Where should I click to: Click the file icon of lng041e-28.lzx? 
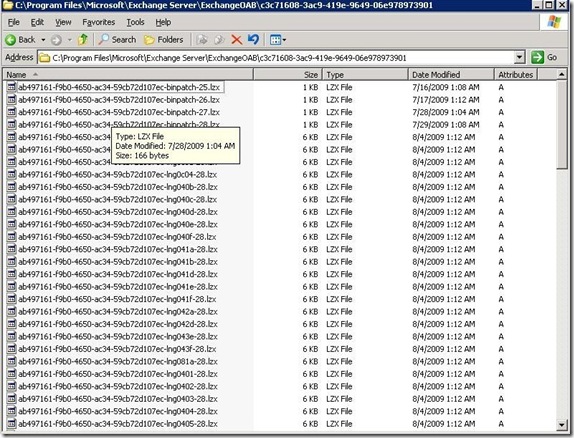click(x=12, y=286)
